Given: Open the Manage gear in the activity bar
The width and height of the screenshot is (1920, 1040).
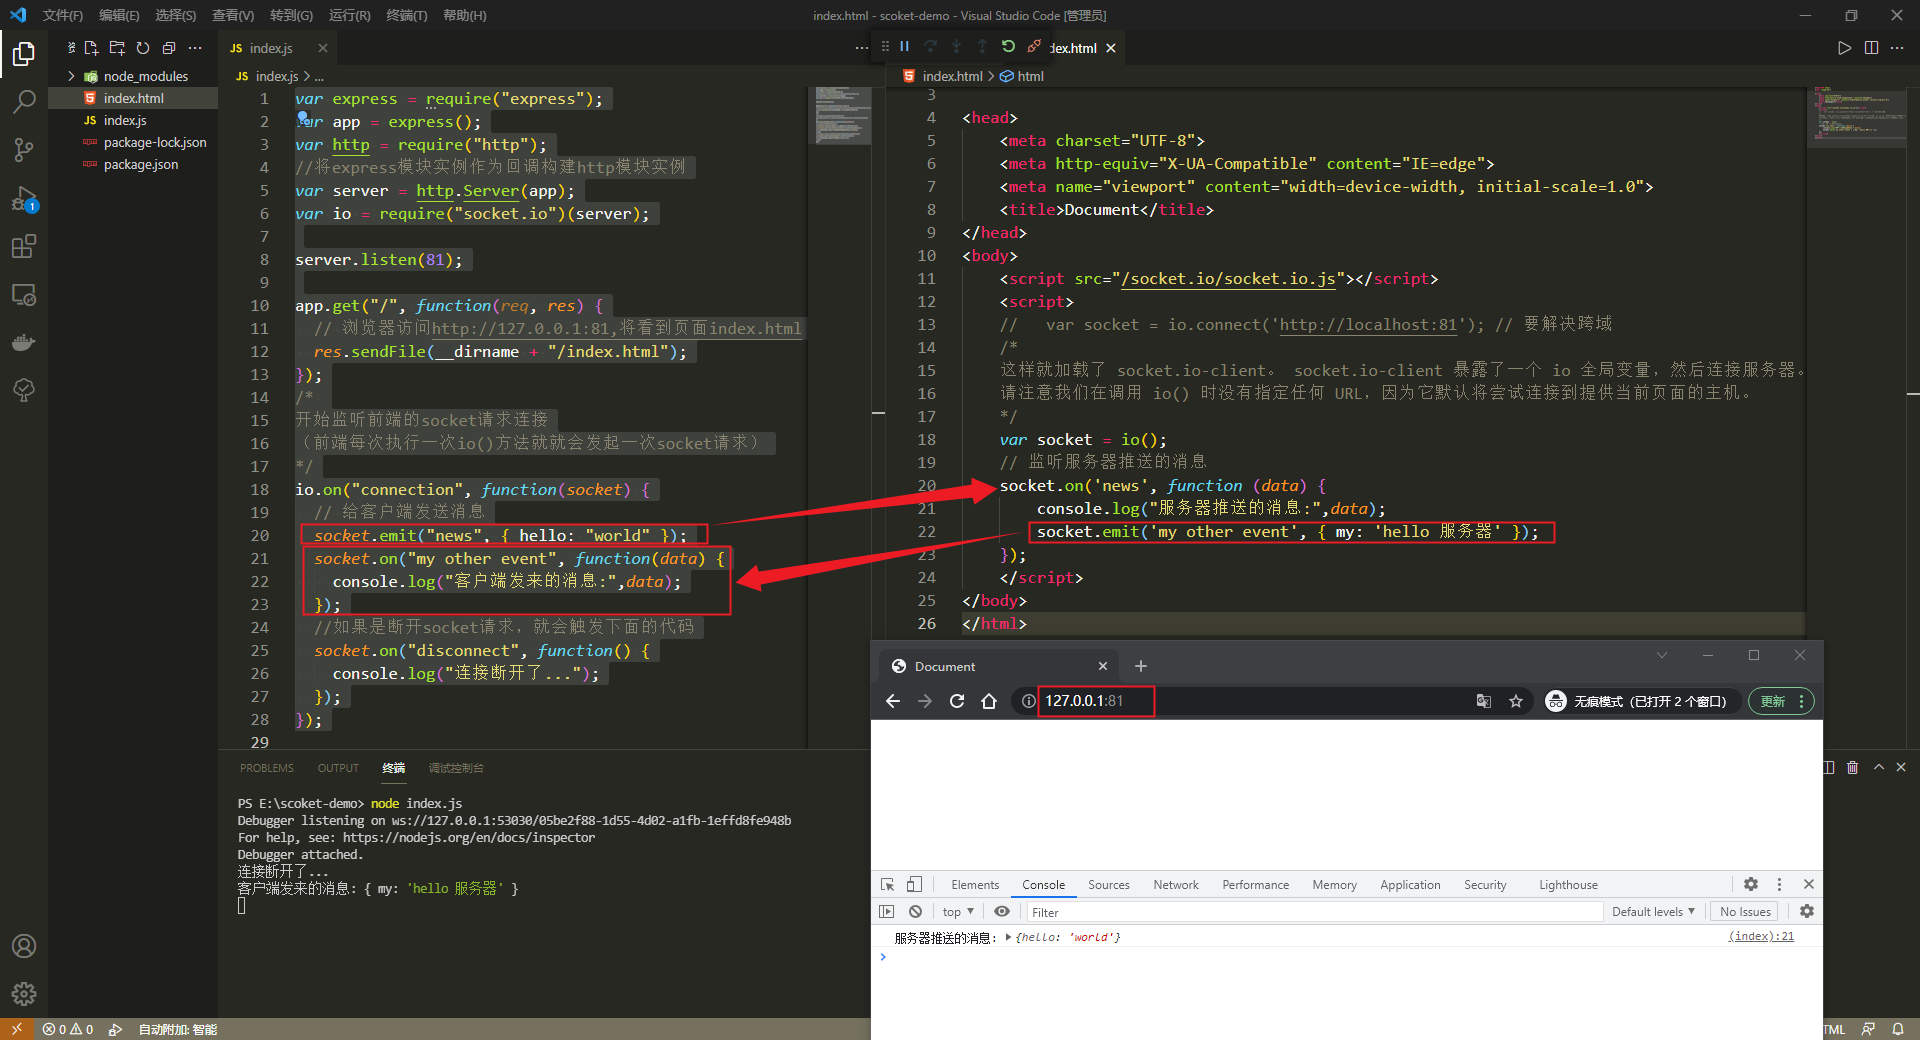Looking at the screenshot, I should click(x=24, y=994).
